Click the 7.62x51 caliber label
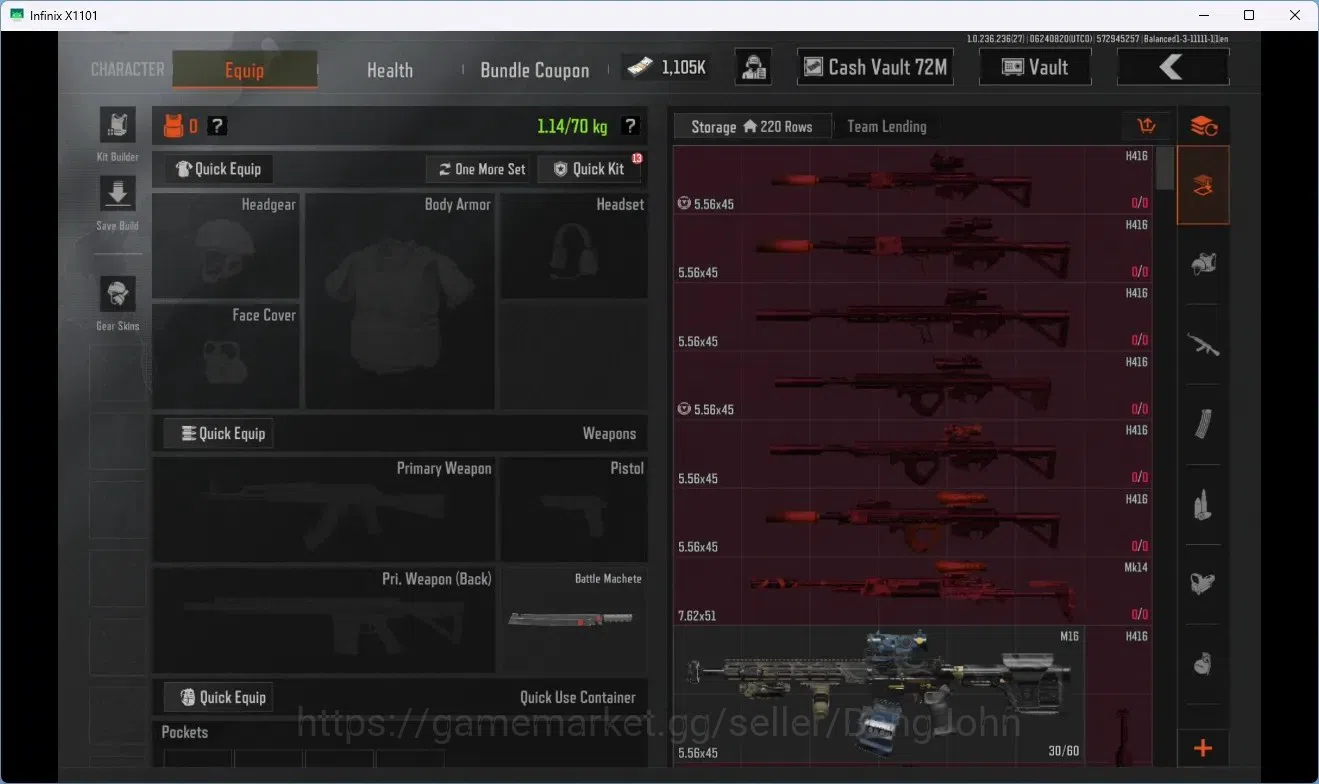The image size is (1319, 784). (697, 616)
